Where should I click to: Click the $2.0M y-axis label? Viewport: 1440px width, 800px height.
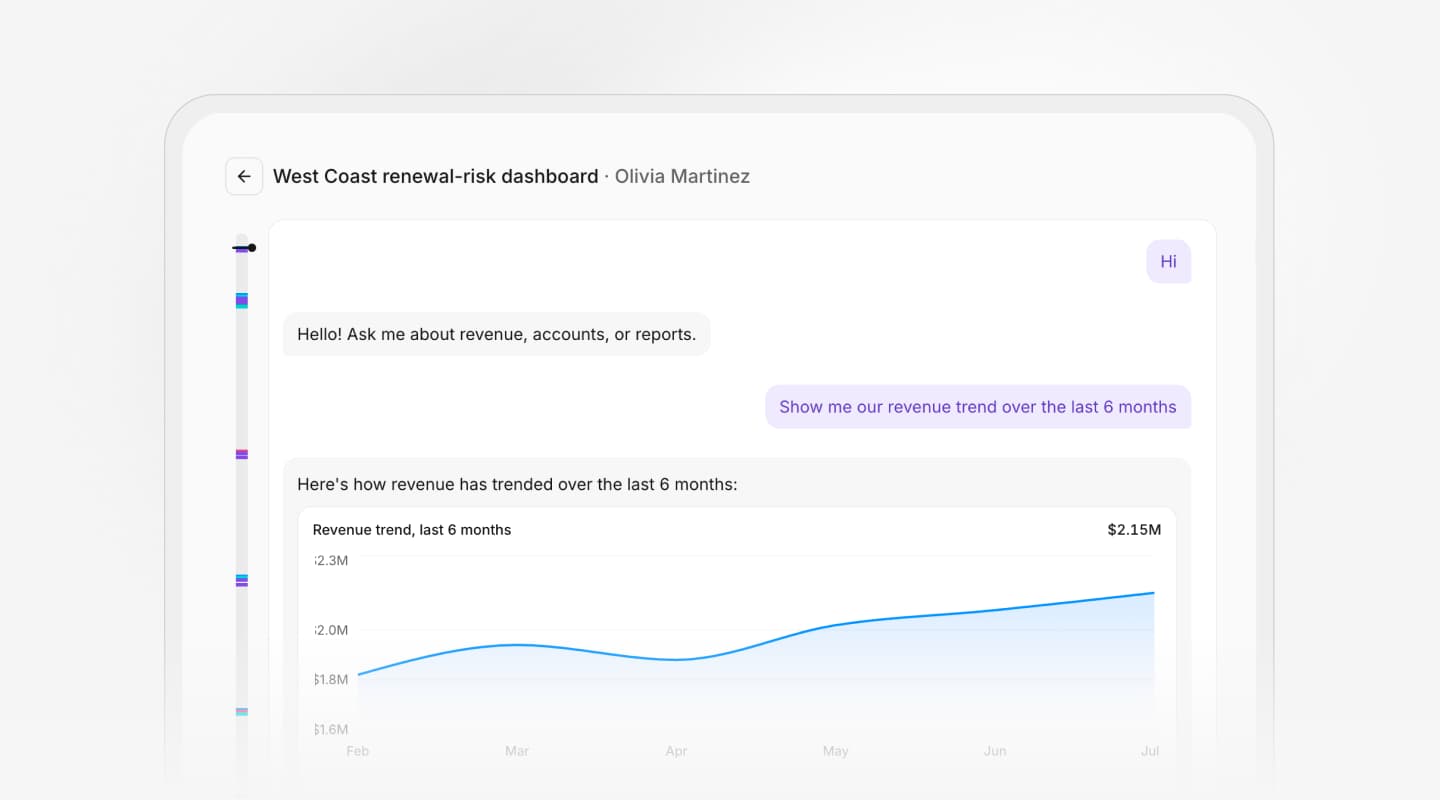click(331, 630)
